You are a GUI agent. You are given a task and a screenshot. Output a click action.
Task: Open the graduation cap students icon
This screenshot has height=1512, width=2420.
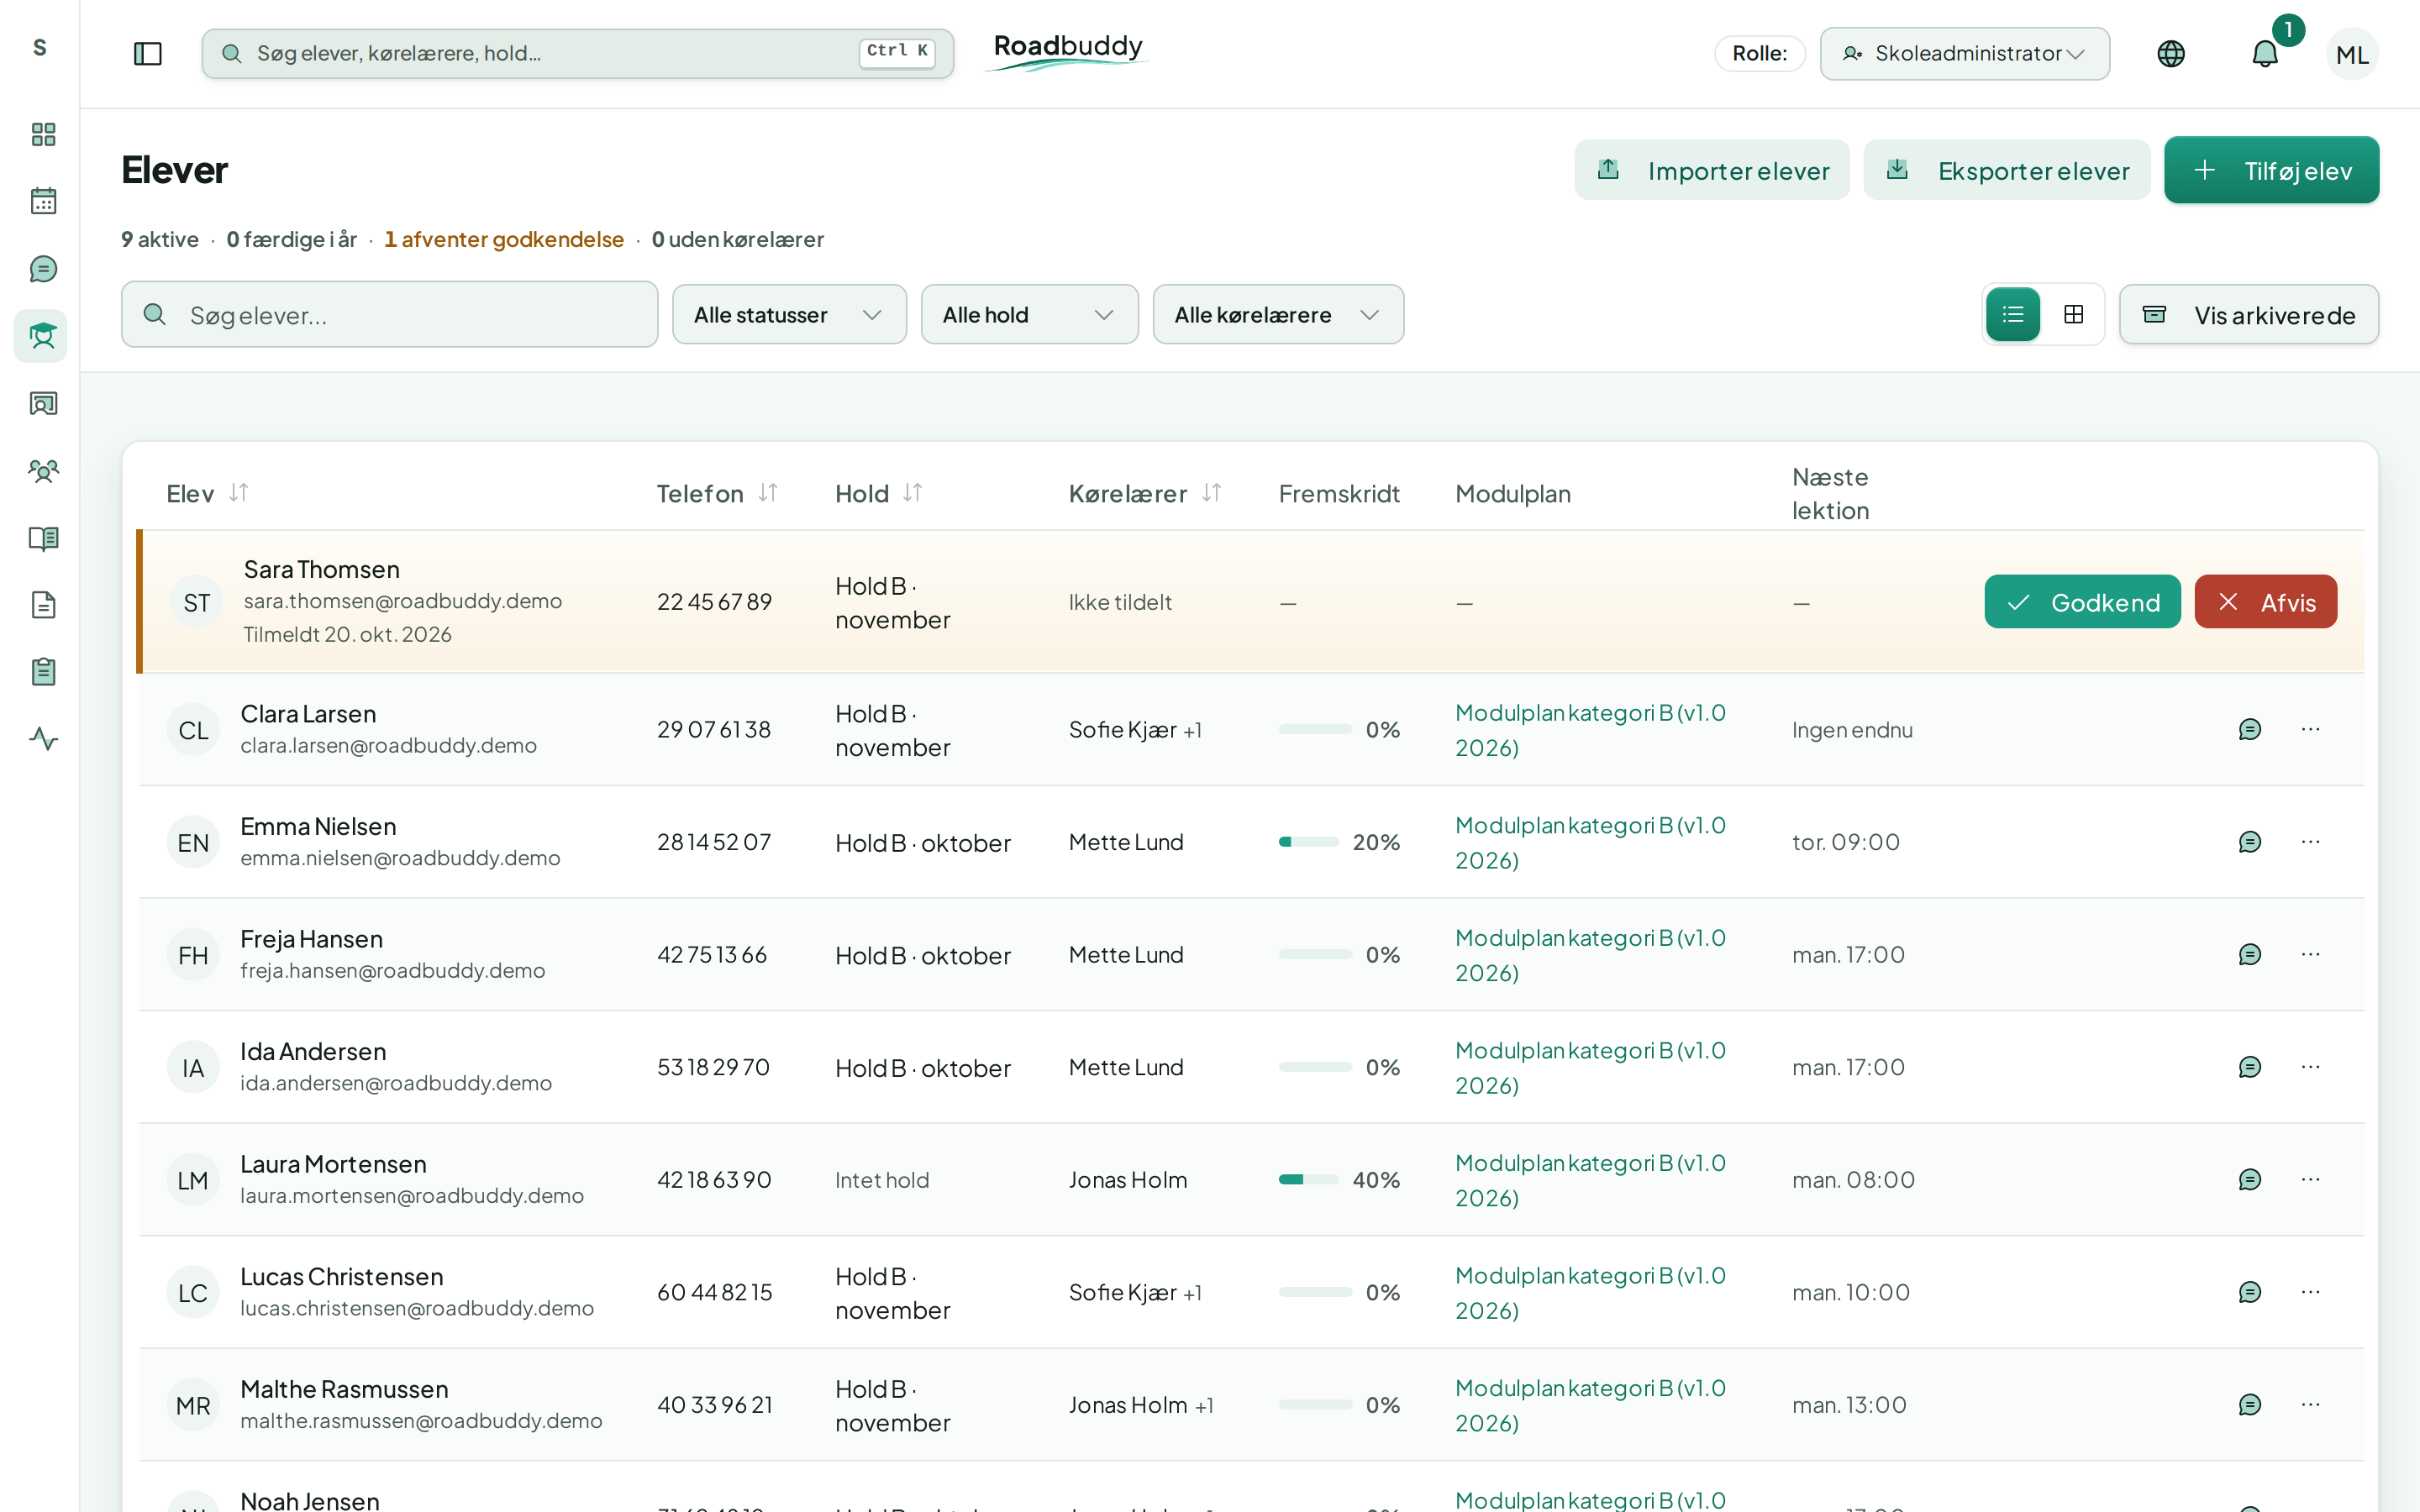pyautogui.click(x=41, y=336)
